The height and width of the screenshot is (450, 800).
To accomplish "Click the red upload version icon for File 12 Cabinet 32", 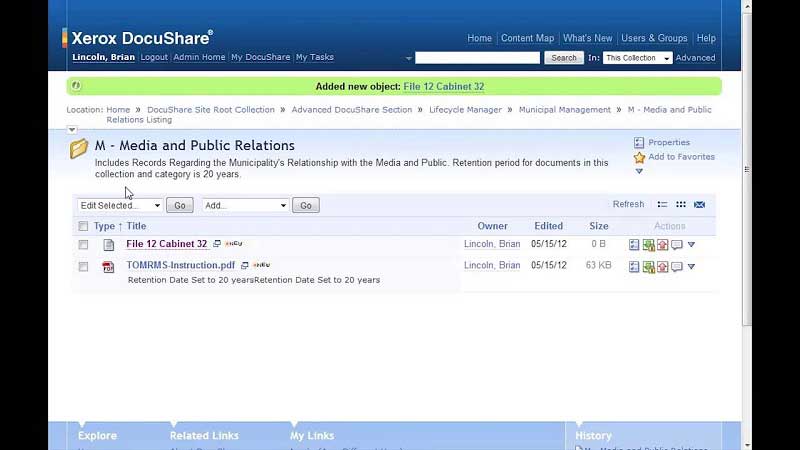I will click(x=663, y=245).
